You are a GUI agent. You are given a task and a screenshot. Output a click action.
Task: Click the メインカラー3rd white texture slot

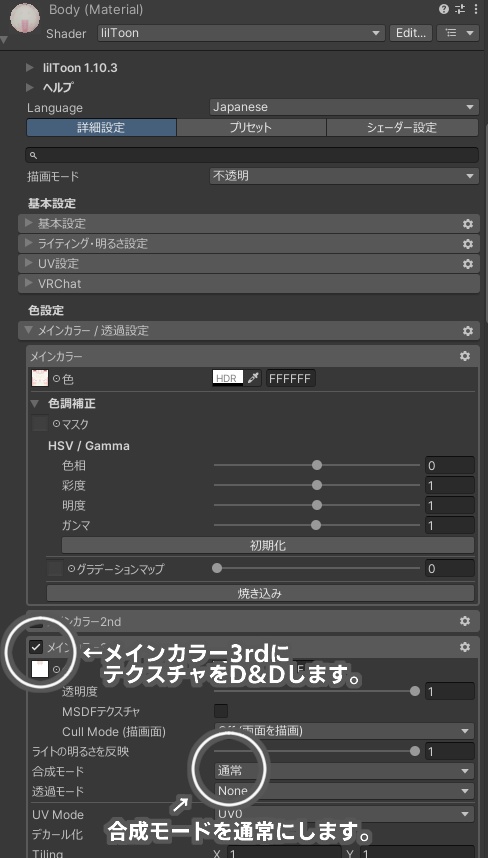[x=39, y=669]
